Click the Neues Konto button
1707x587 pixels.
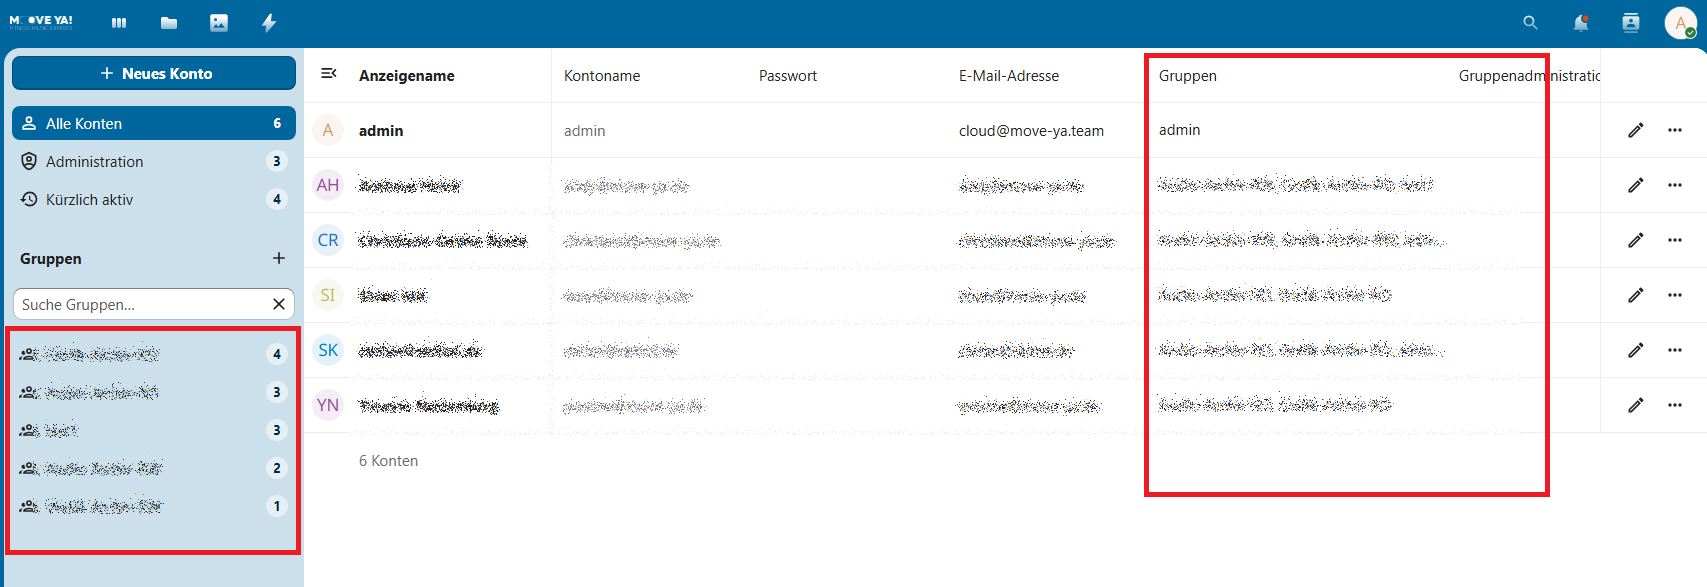click(x=154, y=73)
